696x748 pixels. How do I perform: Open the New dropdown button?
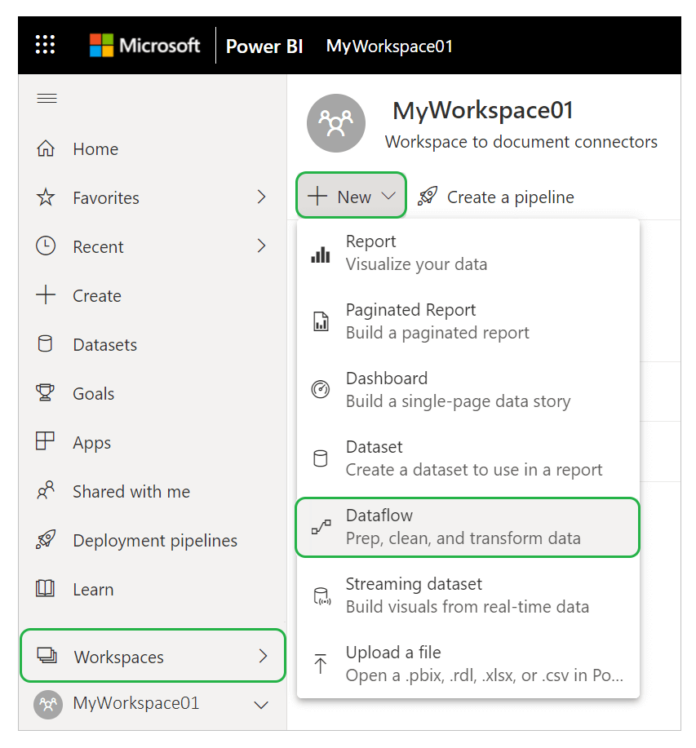(x=351, y=196)
